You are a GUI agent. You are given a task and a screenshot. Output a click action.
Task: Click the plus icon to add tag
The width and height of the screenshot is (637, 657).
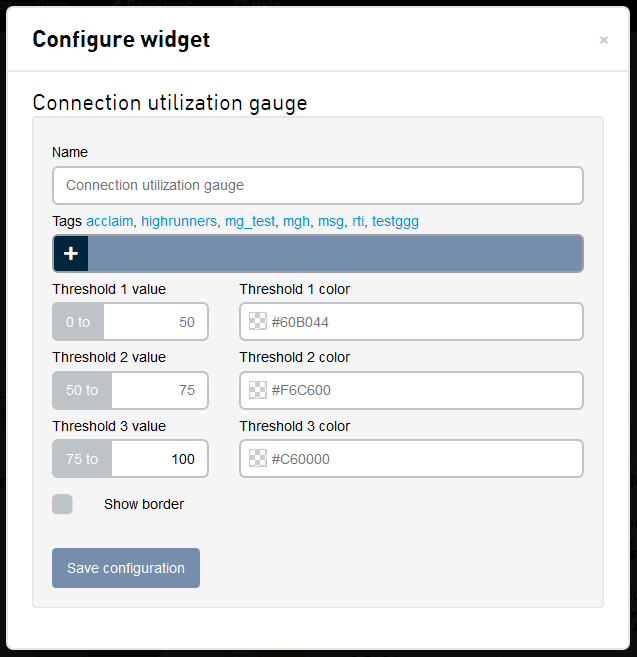(x=71, y=254)
